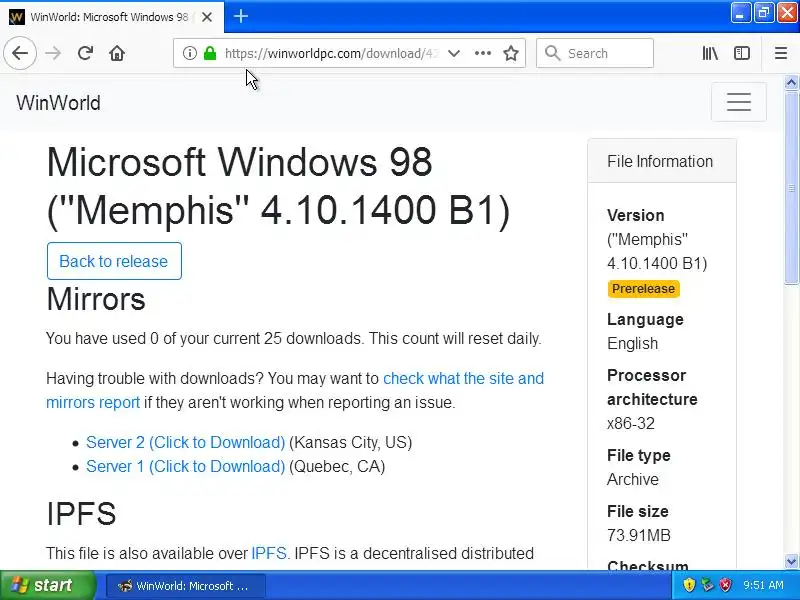Click the Back to release button
This screenshot has height=600, width=800.
point(114,261)
